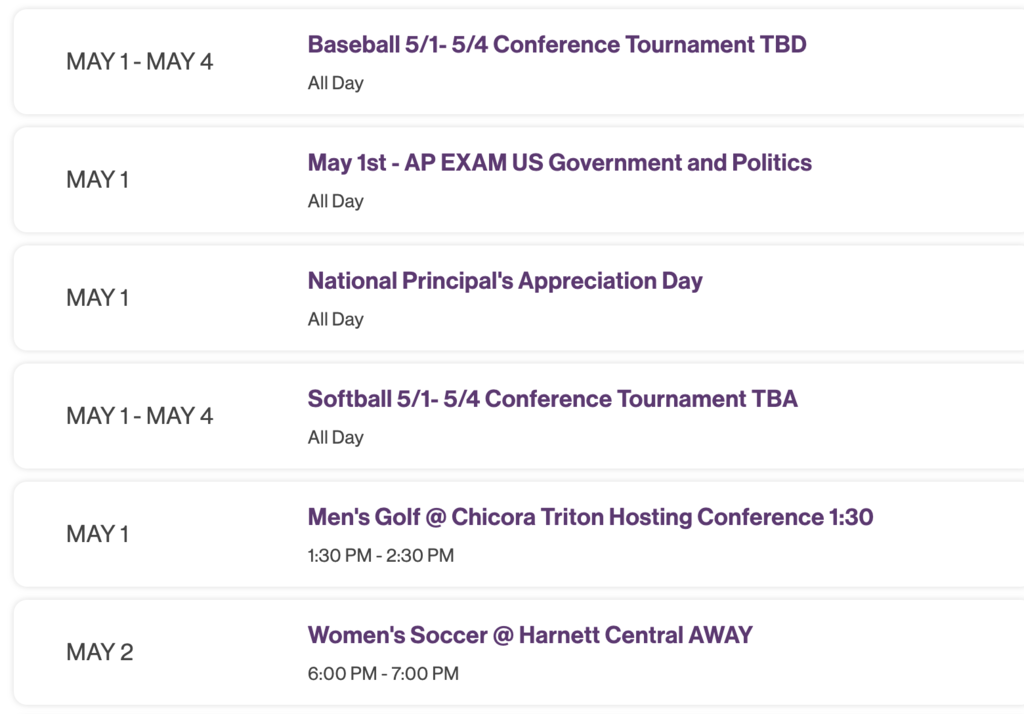Image resolution: width=1024 pixels, height=714 pixels.
Task: Open the Softball Conference Tournament event
Action: (x=553, y=398)
